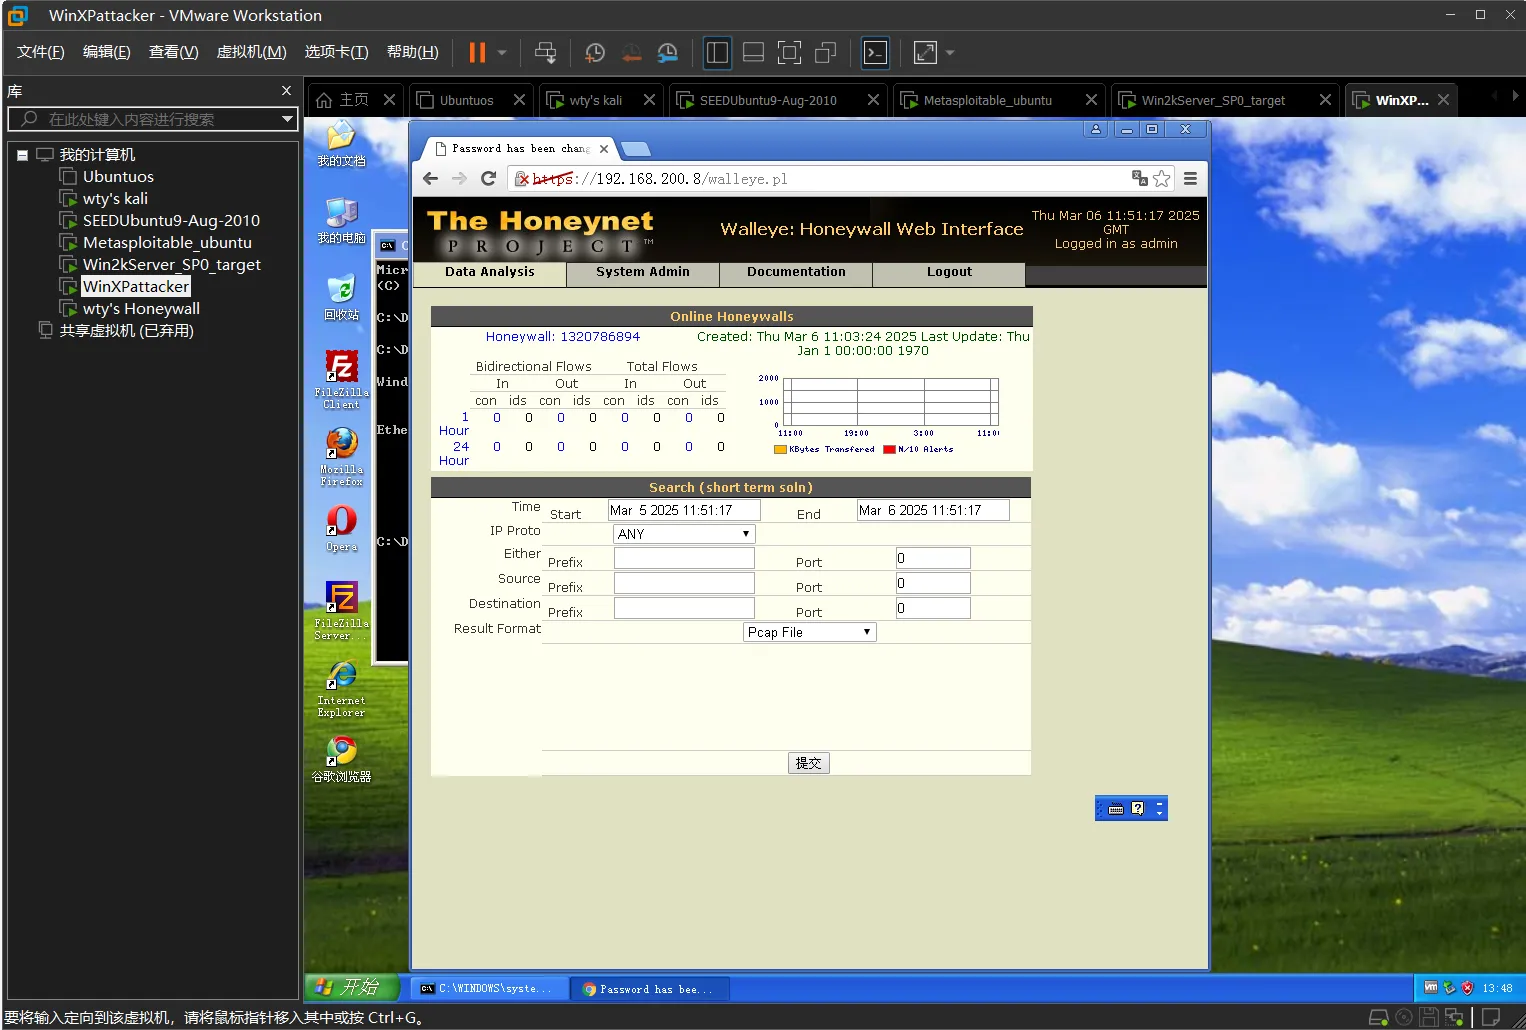Open the stretch mode dropdown arrow
Image resolution: width=1526 pixels, height=1030 pixels.
[x=950, y=52]
